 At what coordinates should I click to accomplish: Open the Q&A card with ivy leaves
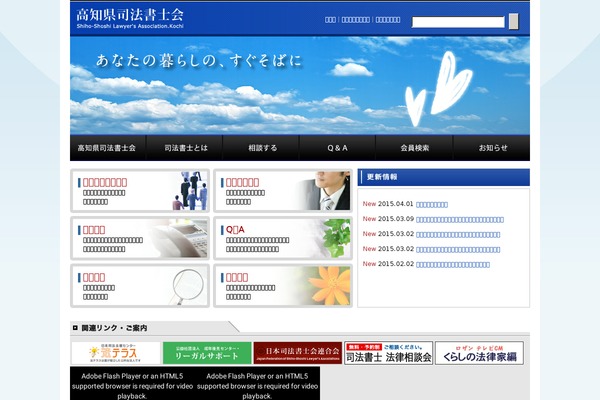283,238
